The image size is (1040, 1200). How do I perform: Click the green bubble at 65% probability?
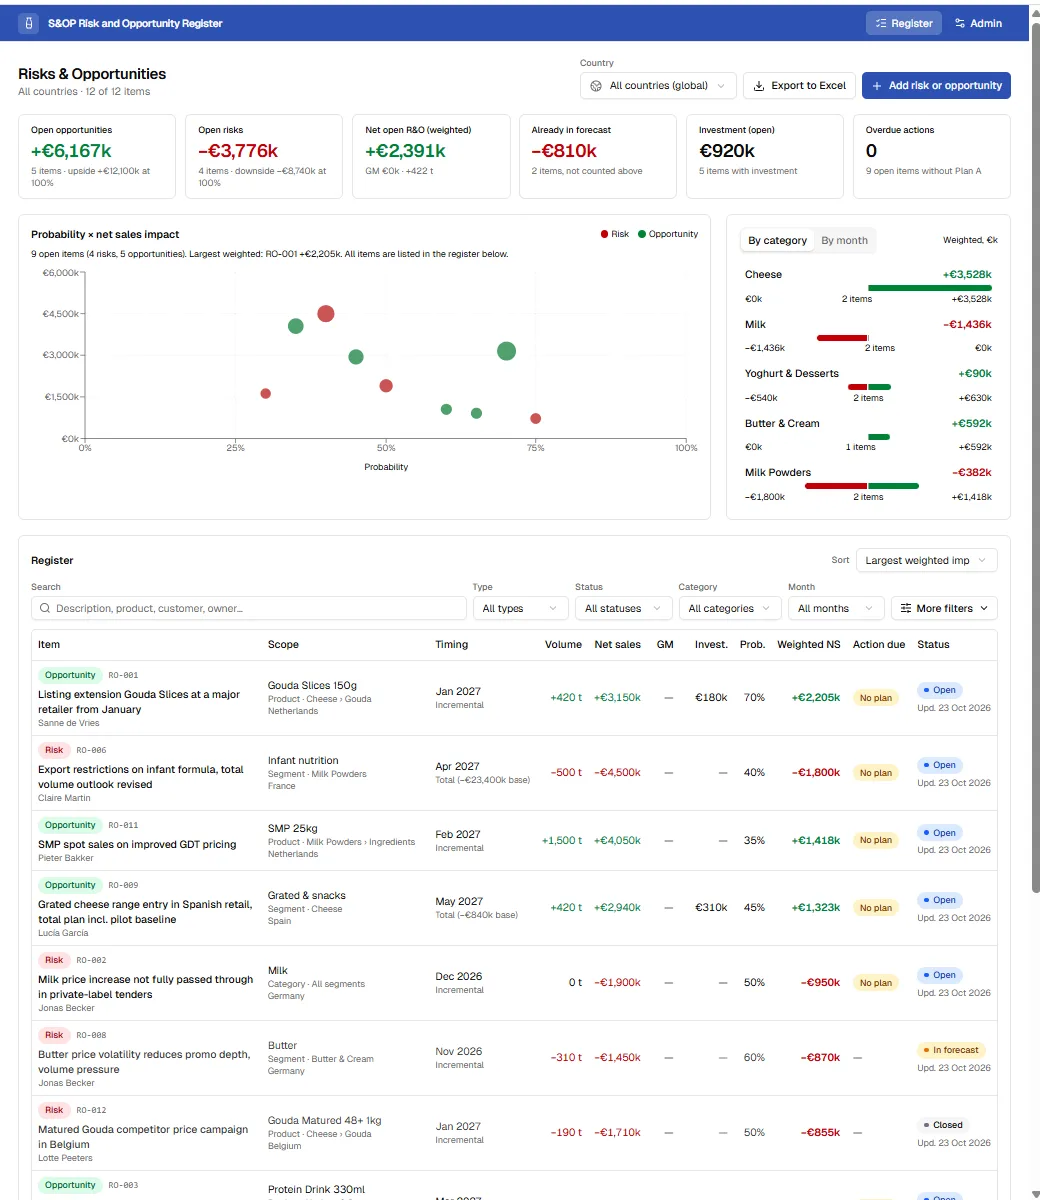coord(476,413)
